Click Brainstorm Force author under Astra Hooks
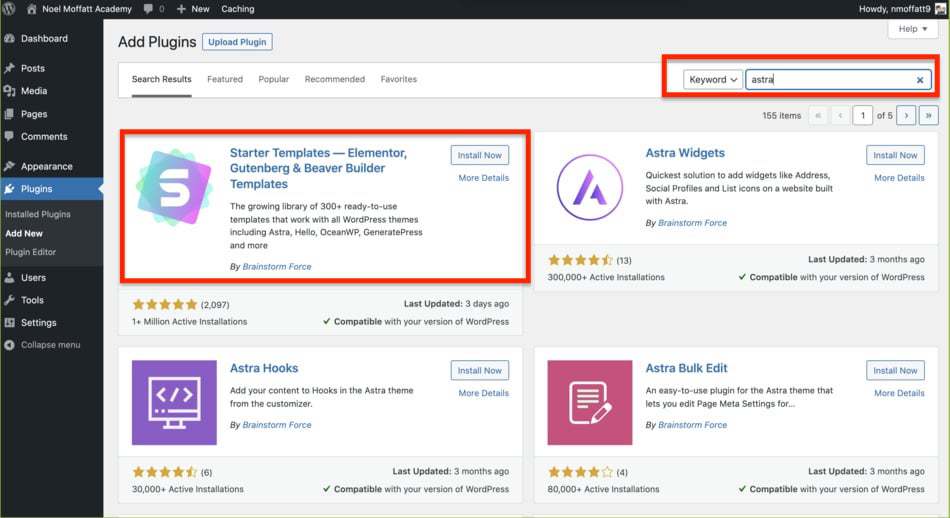Viewport: 950px width, 518px height. (x=277, y=425)
